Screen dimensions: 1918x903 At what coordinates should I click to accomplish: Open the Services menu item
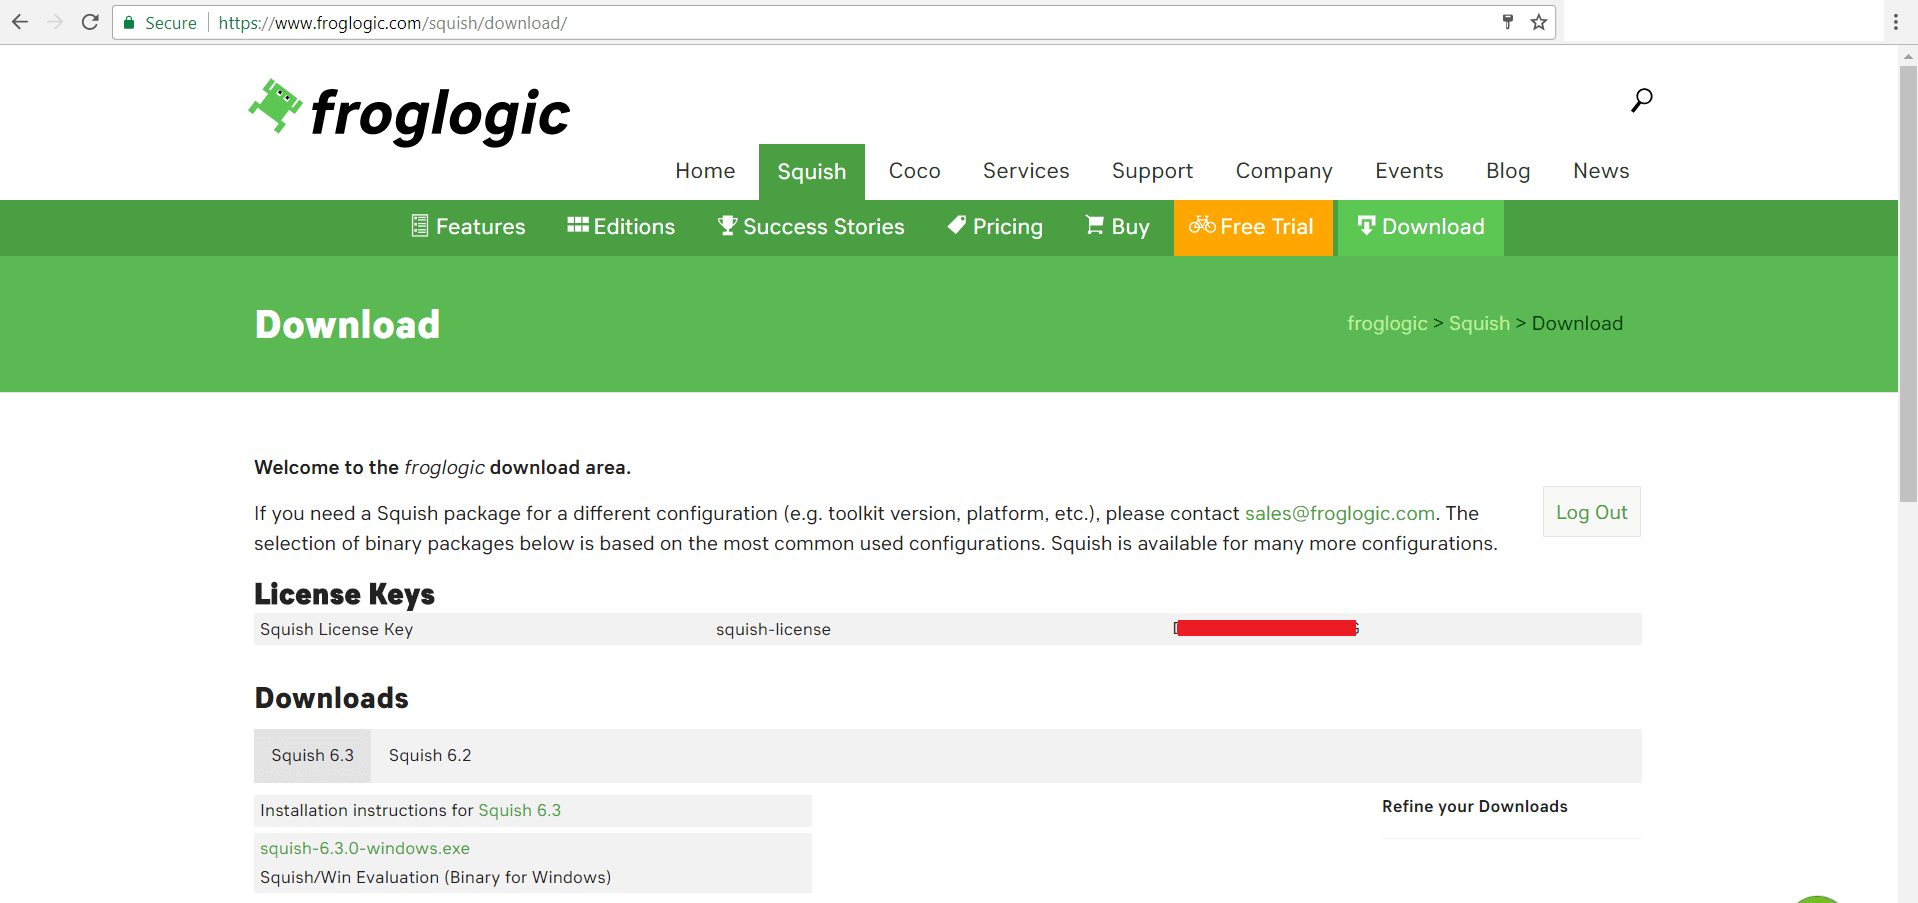point(1026,171)
